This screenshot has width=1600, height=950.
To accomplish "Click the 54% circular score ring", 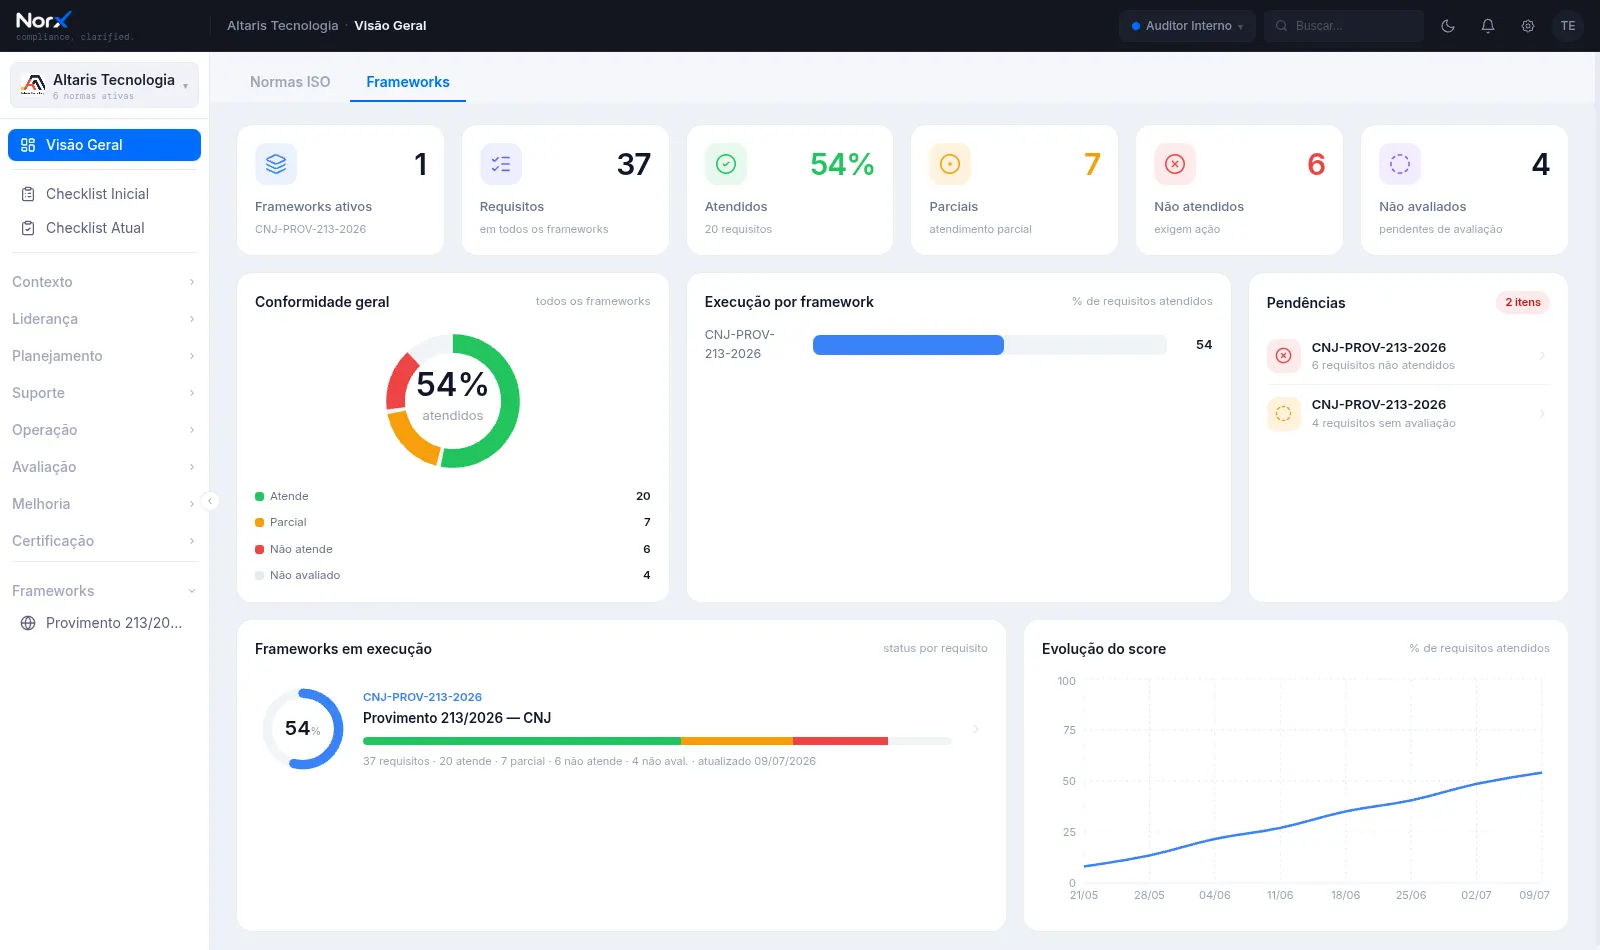I will (x=303, y=729).
